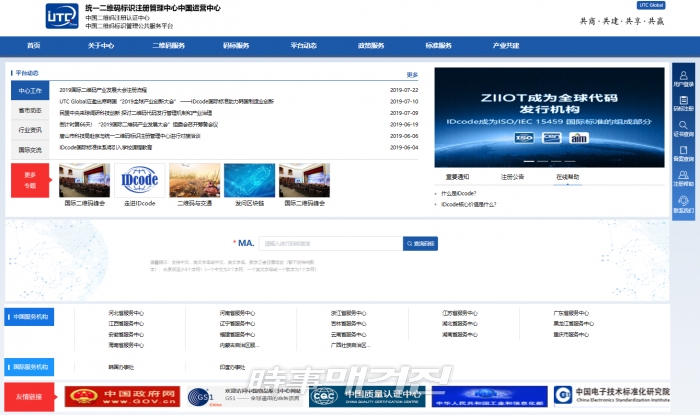The height and width of the screenshot is (415, 700).
Task: Open IDcode news dated 2019-06-04
Action: 105,148
